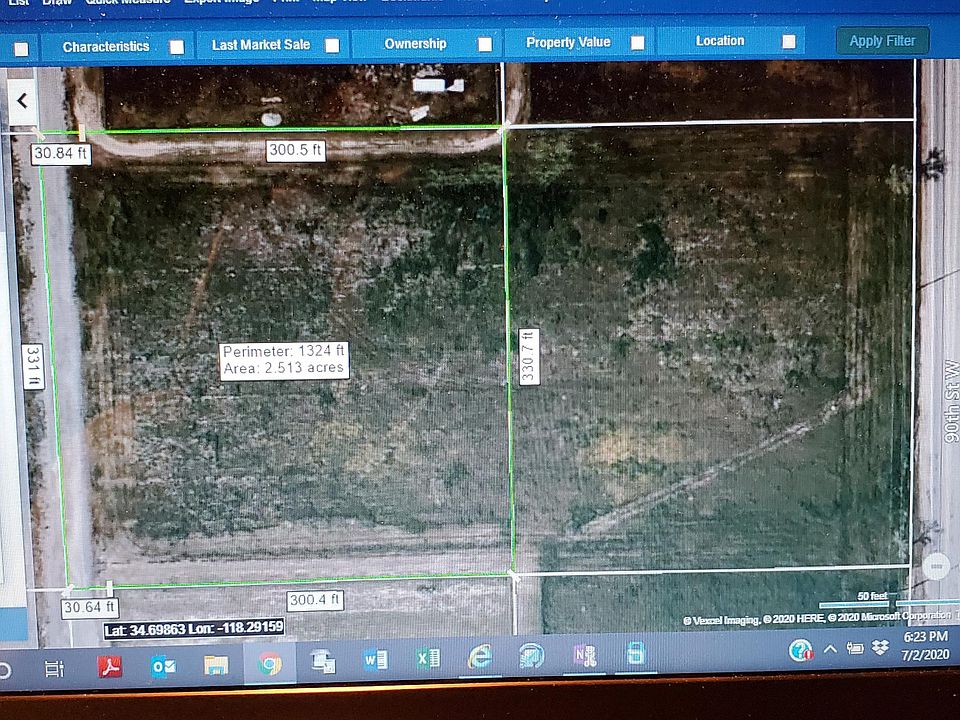Screen dimensions: 960x720
Task: Click the Perimeter and Area measurement label
Action: pos(284,360)
